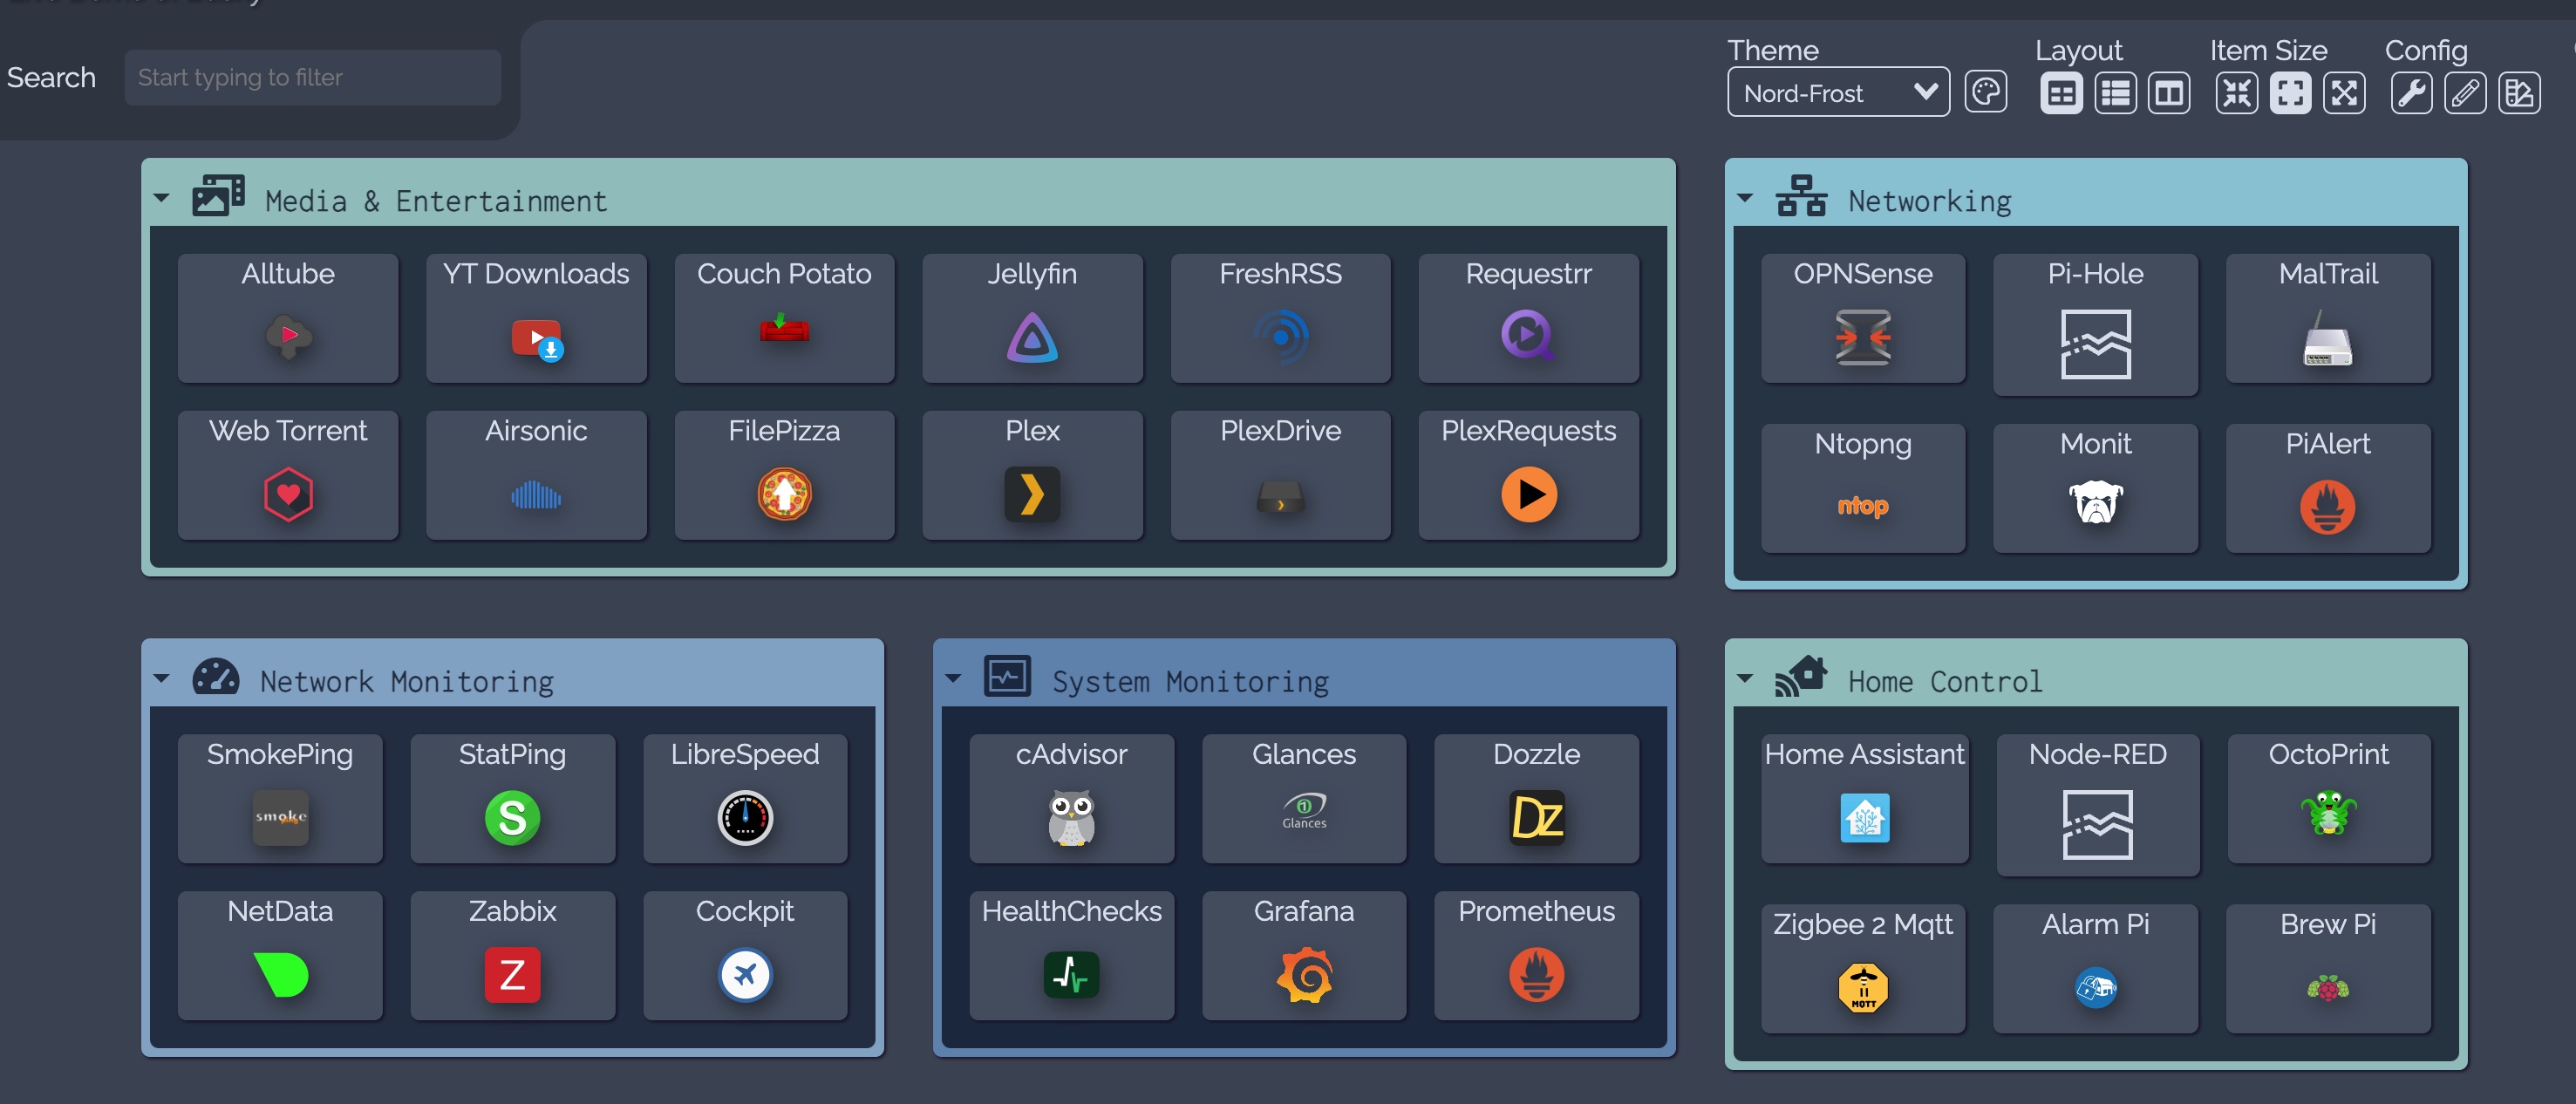This screenshot has height=1104, width=2576.
Task: Open the Dozzle log viewer tile
Action: tap(1536, 797)
